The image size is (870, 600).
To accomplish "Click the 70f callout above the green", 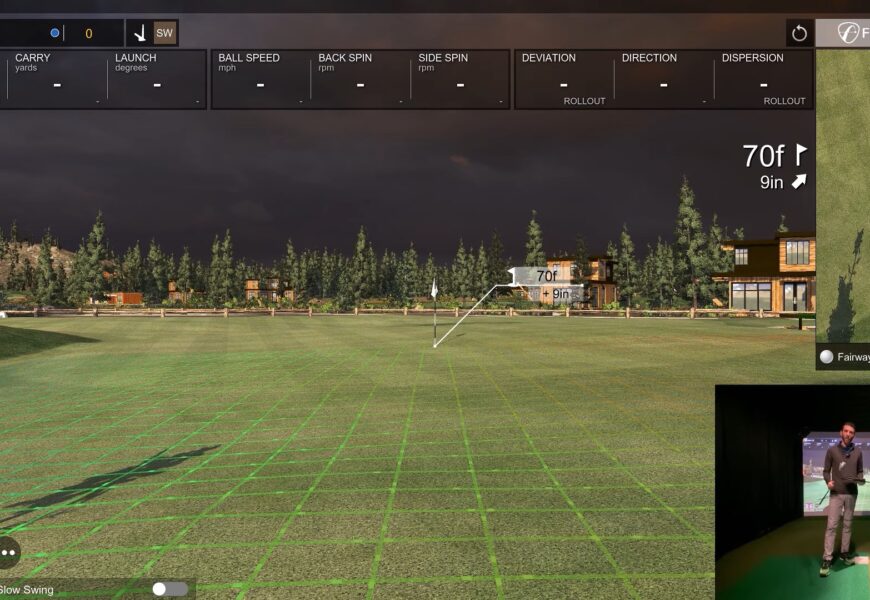I will [546, 276].
